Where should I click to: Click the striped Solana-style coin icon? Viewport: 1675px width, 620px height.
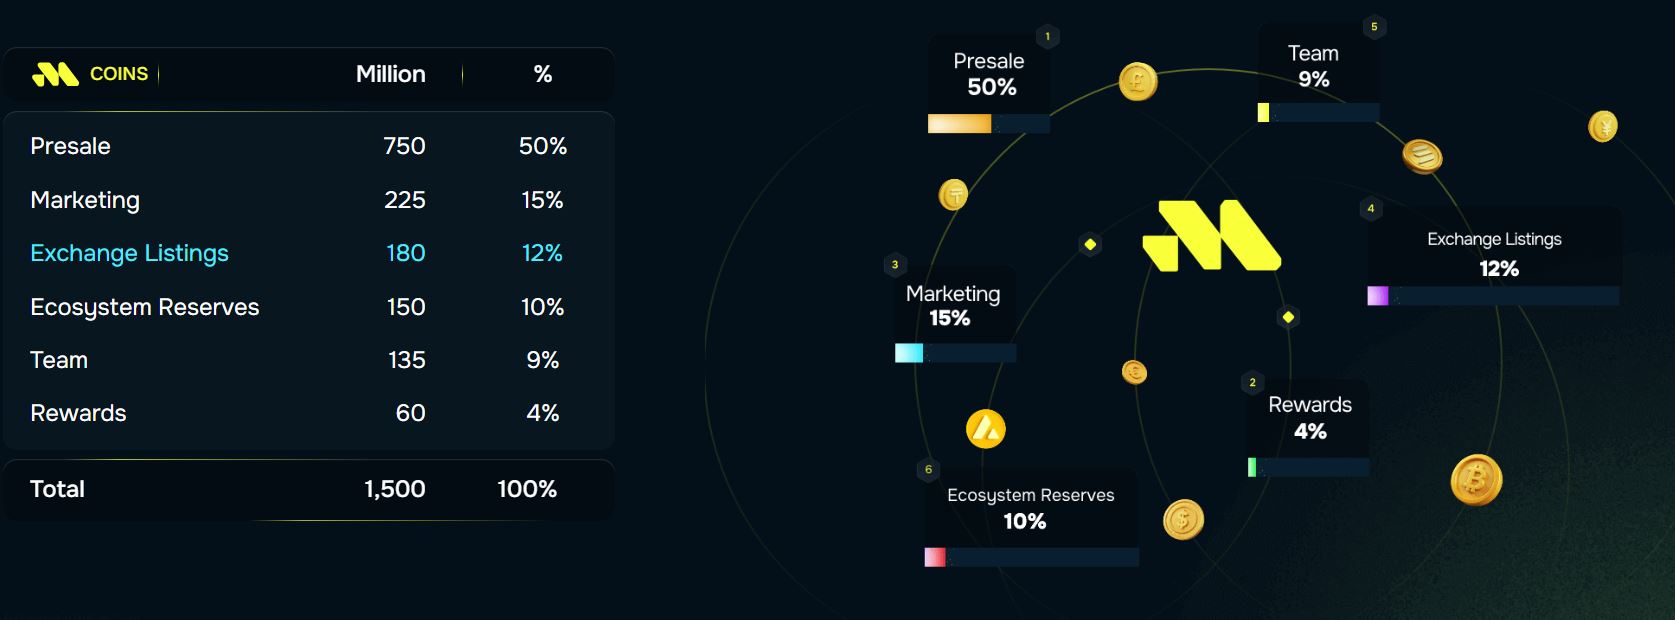pos(1421,156)
